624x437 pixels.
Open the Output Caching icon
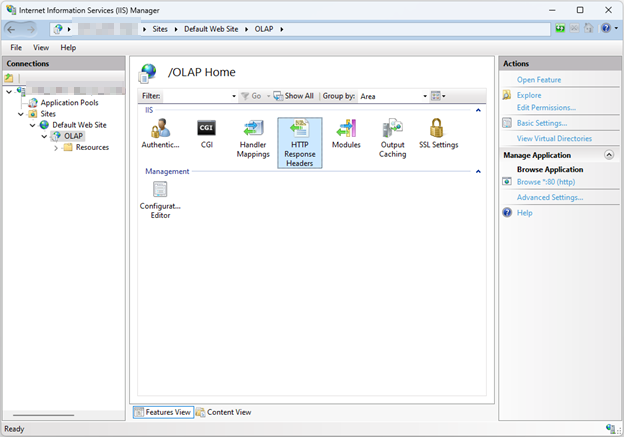(392, 128)
